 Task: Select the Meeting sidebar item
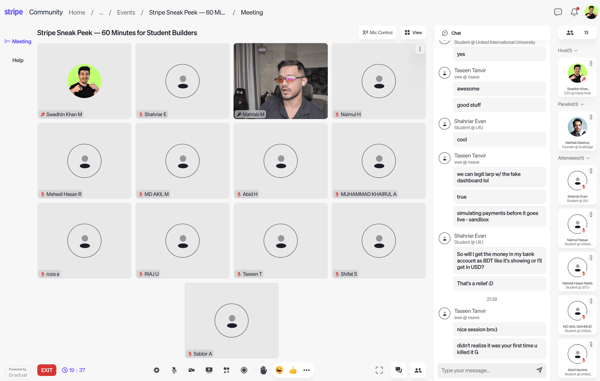[18, 41]
